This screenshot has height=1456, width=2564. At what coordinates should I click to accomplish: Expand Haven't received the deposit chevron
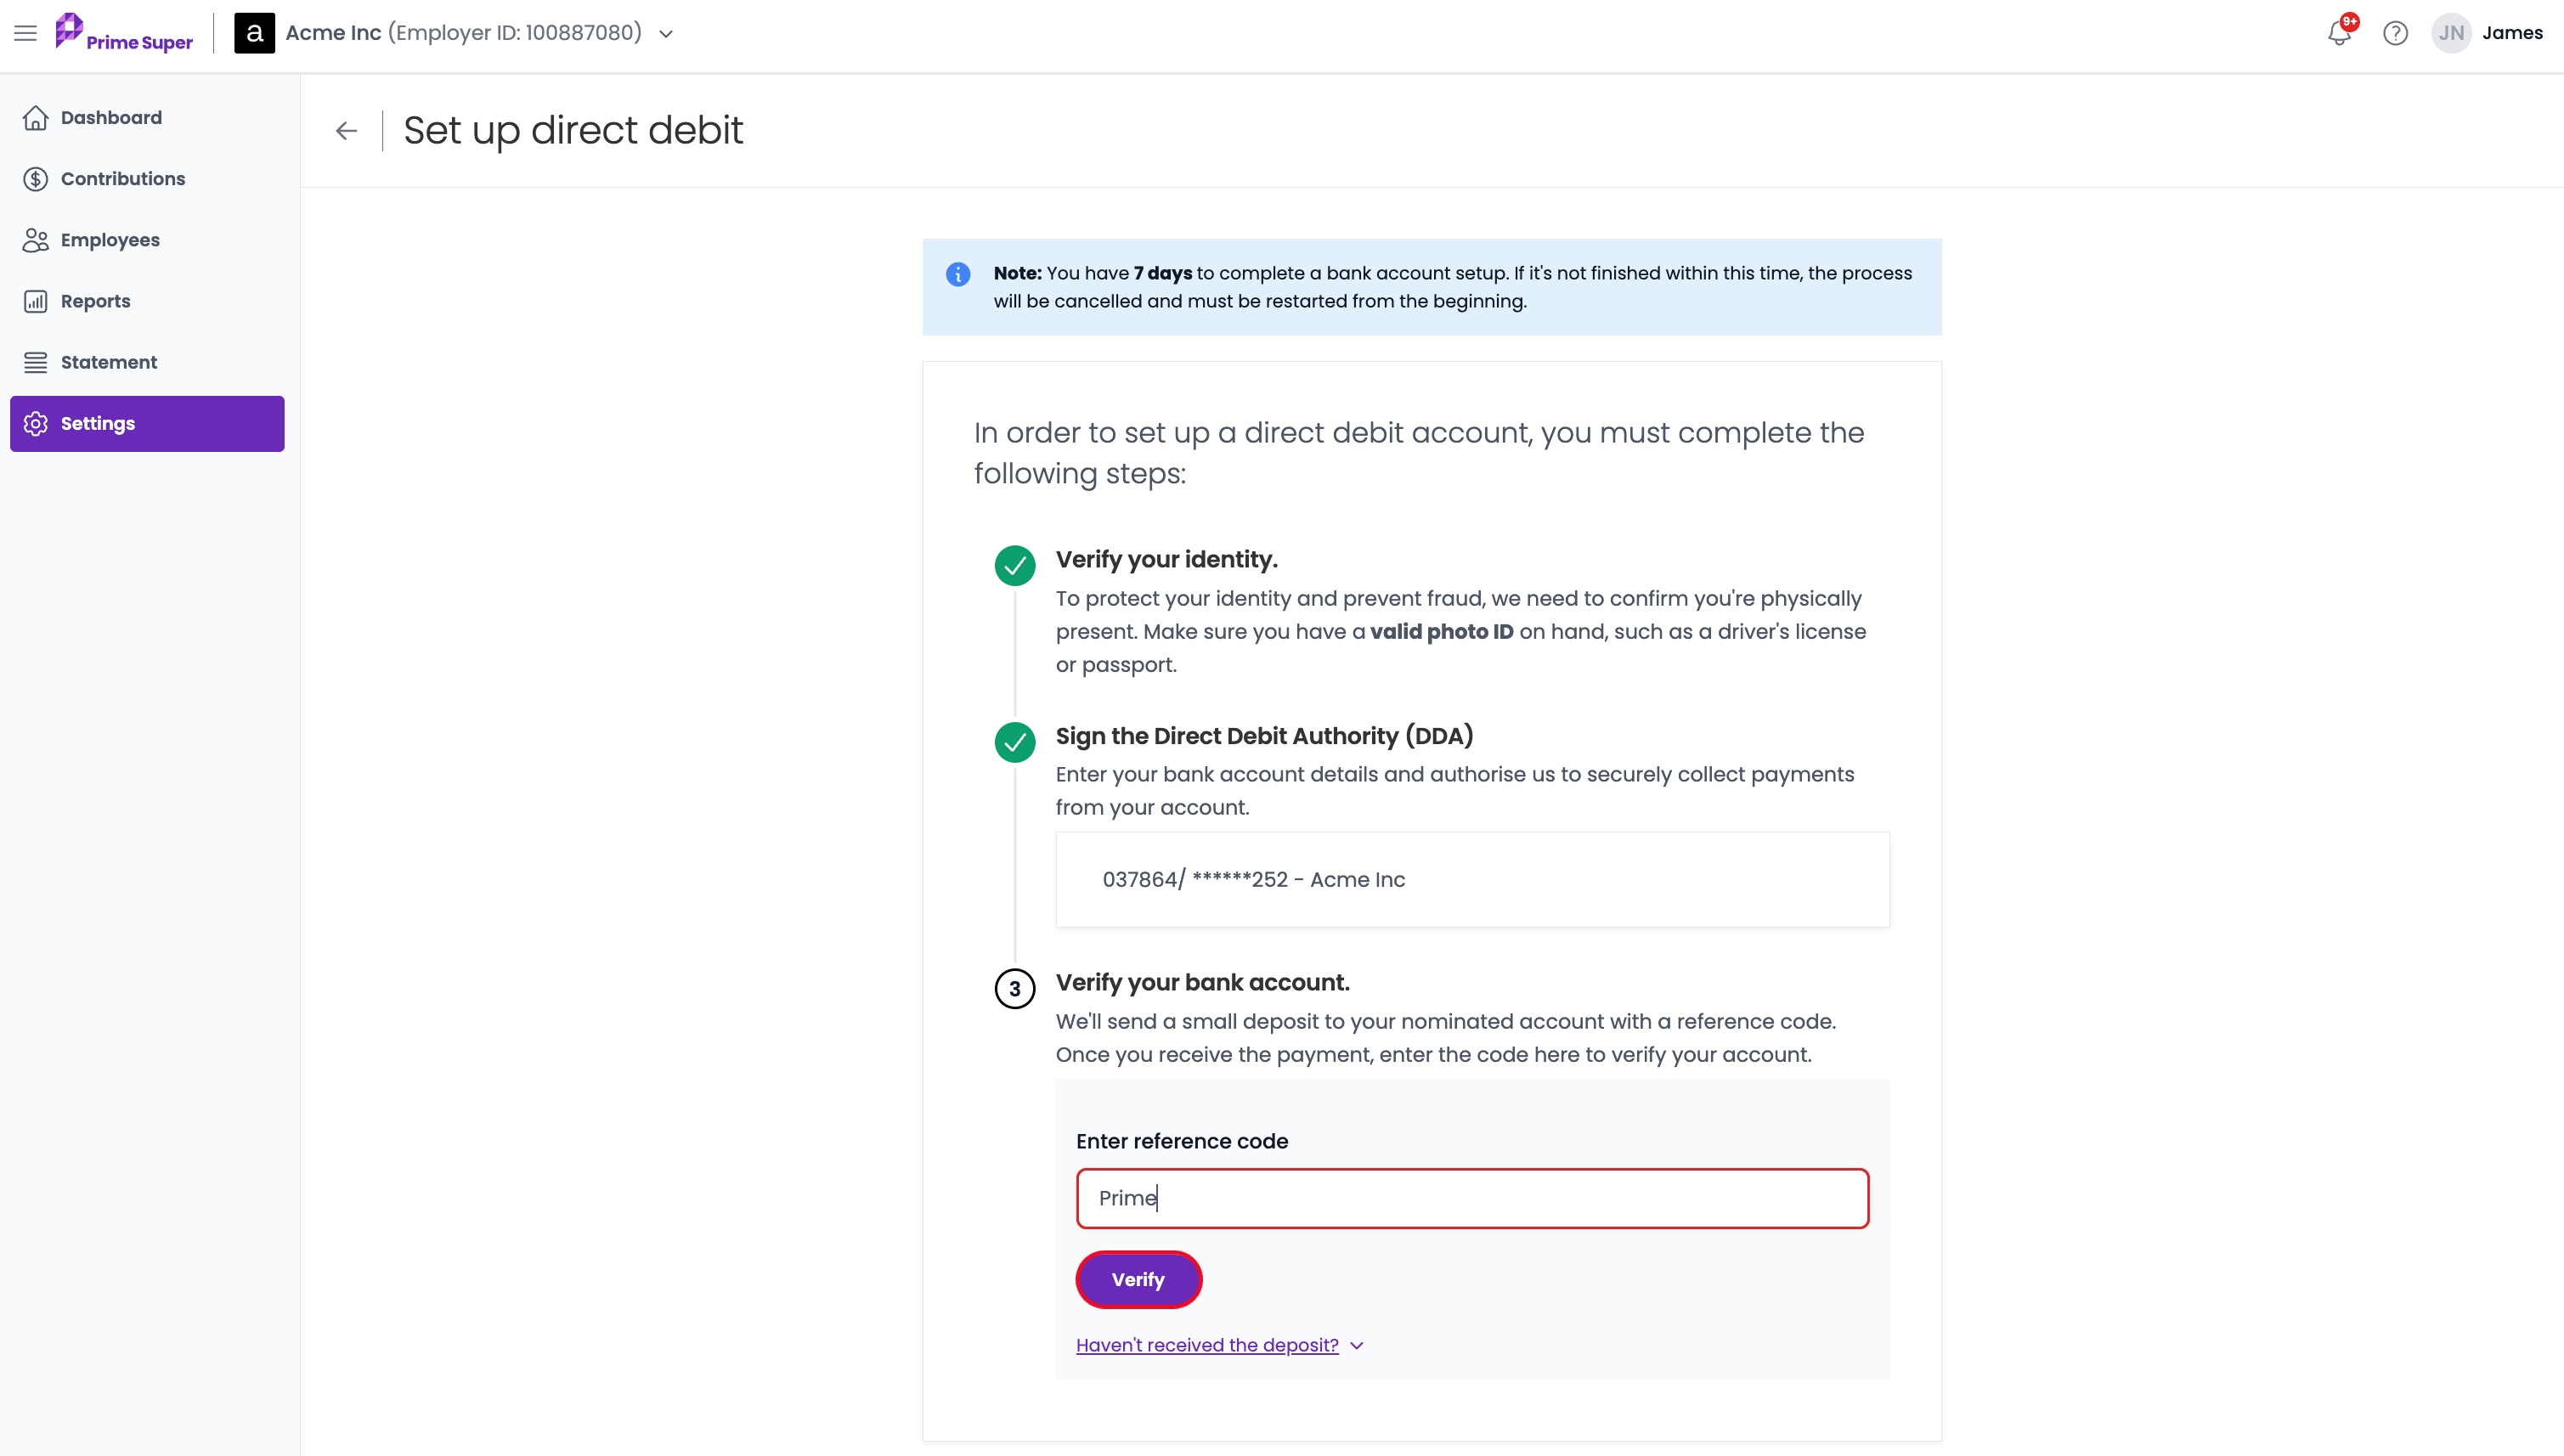pos(1357,1346)
